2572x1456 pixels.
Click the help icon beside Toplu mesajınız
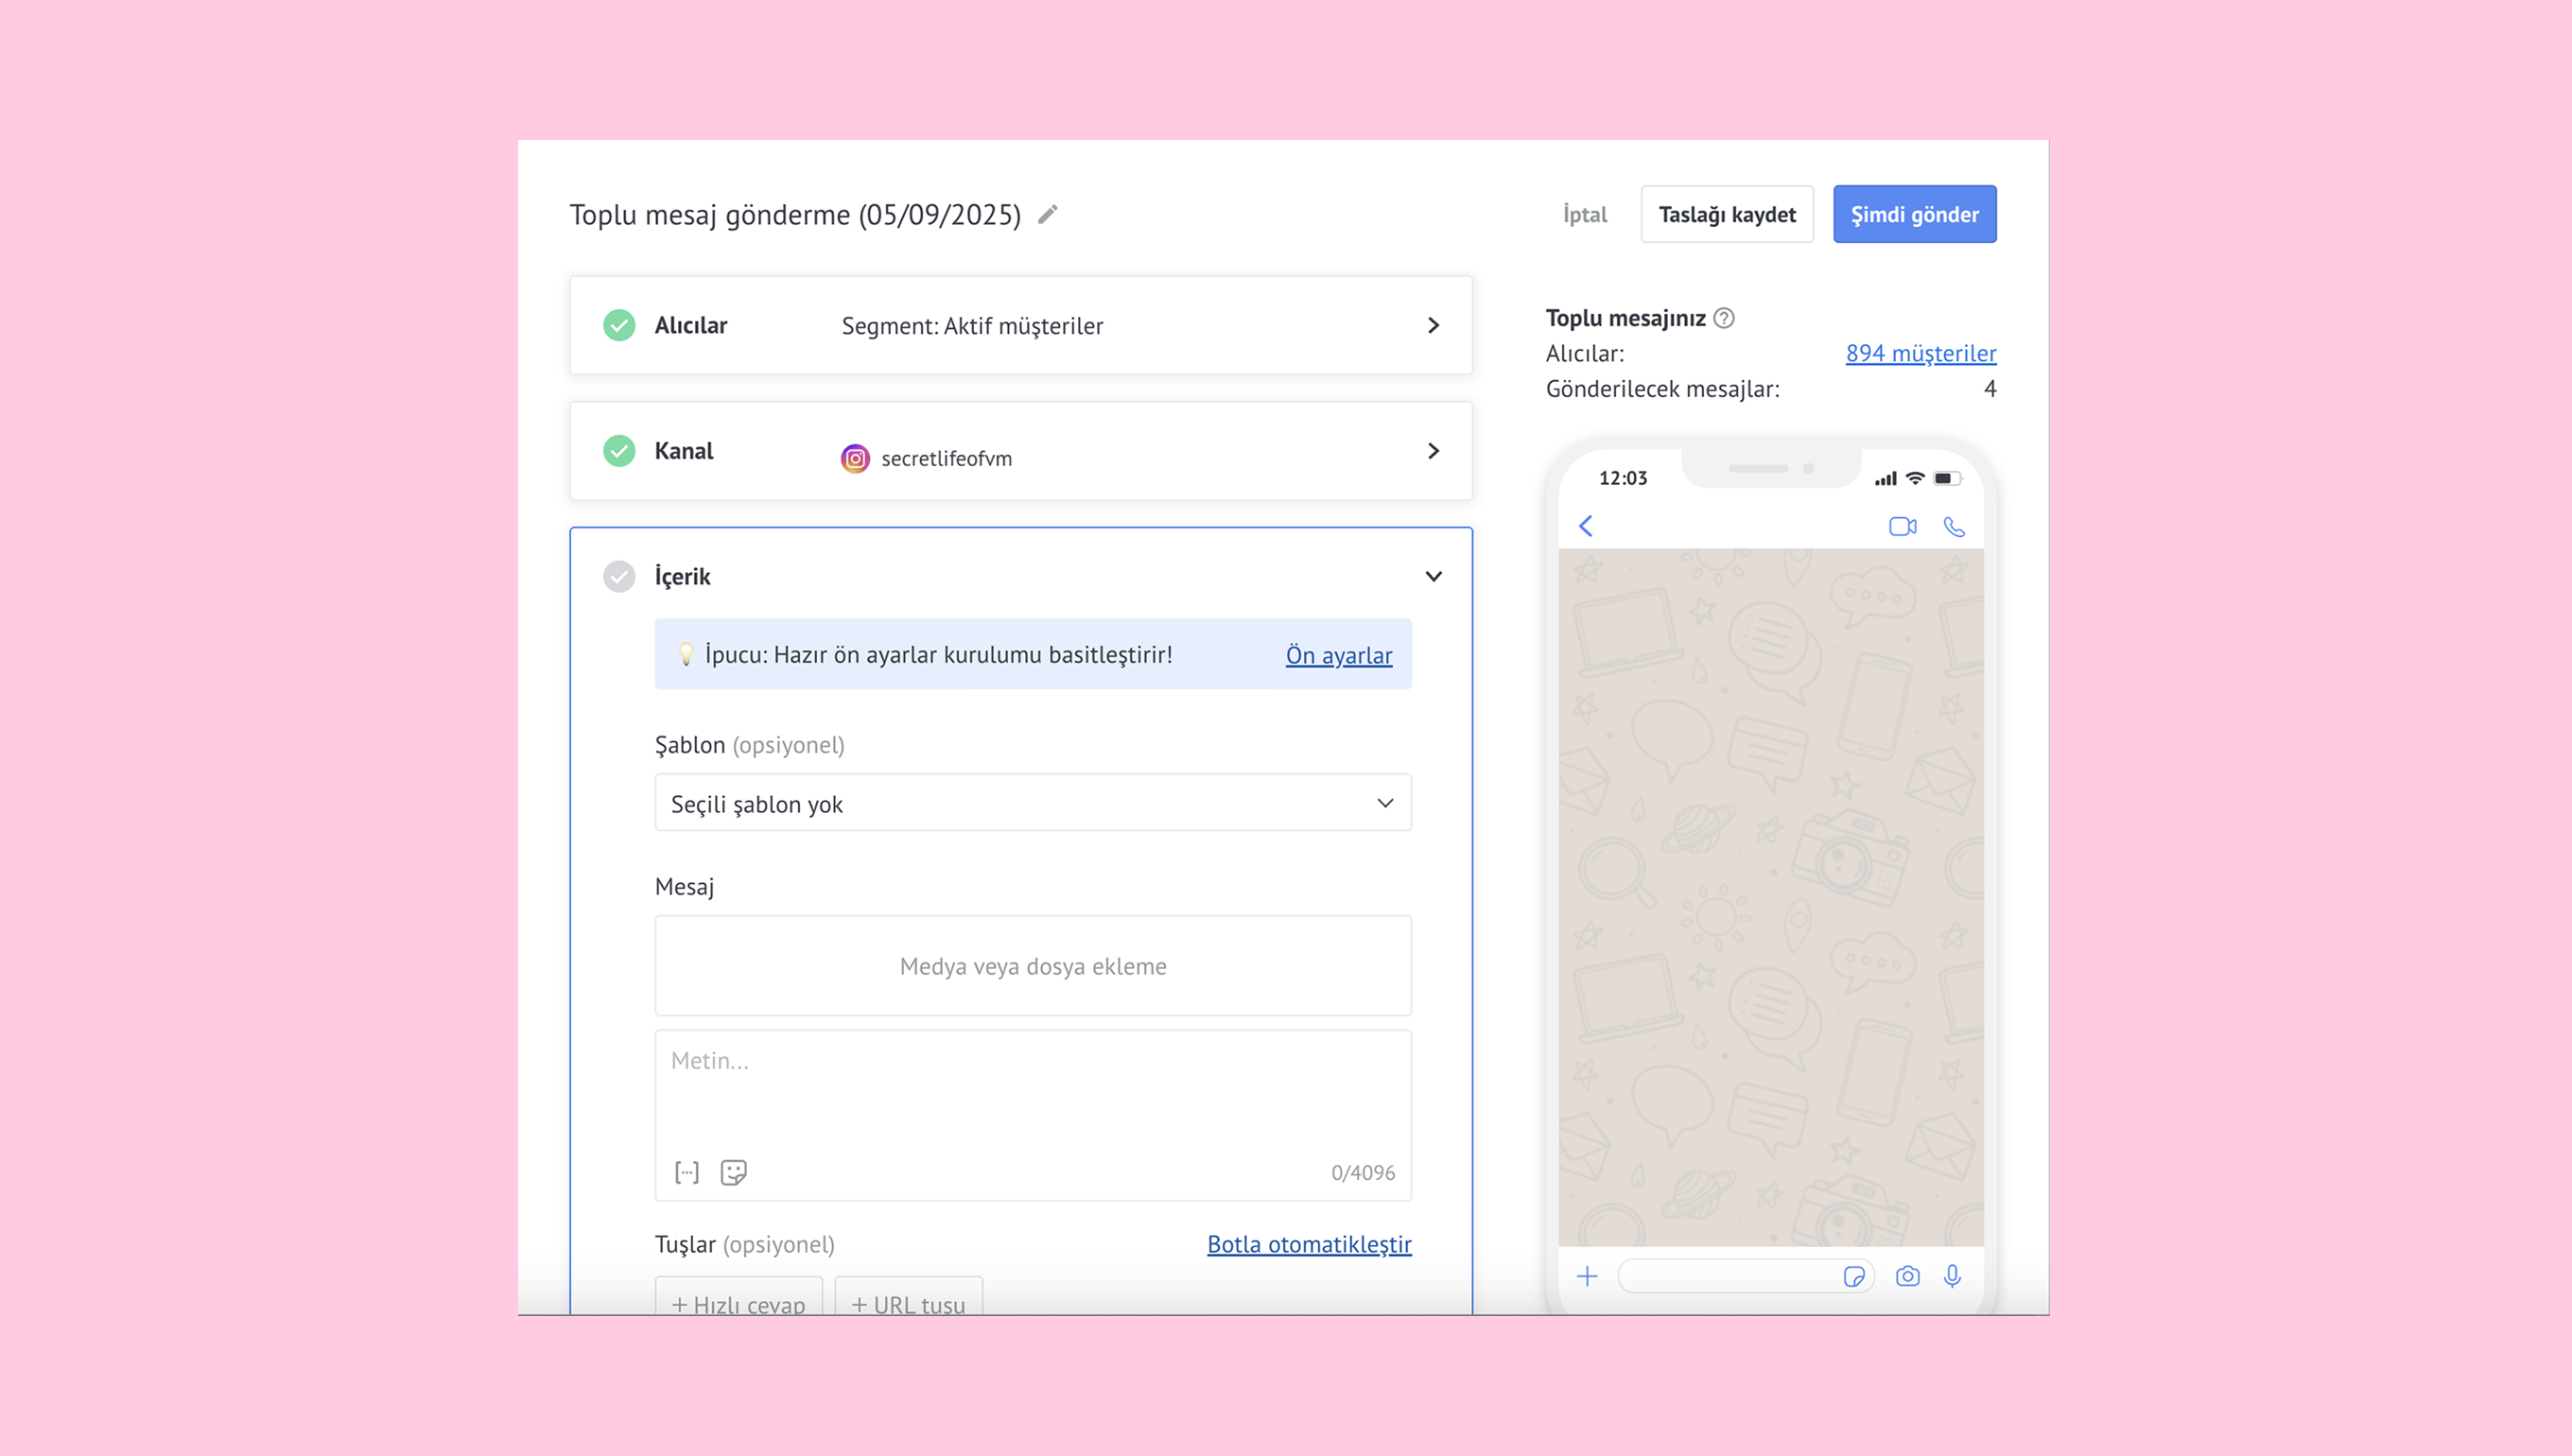tap(1724, 318)
